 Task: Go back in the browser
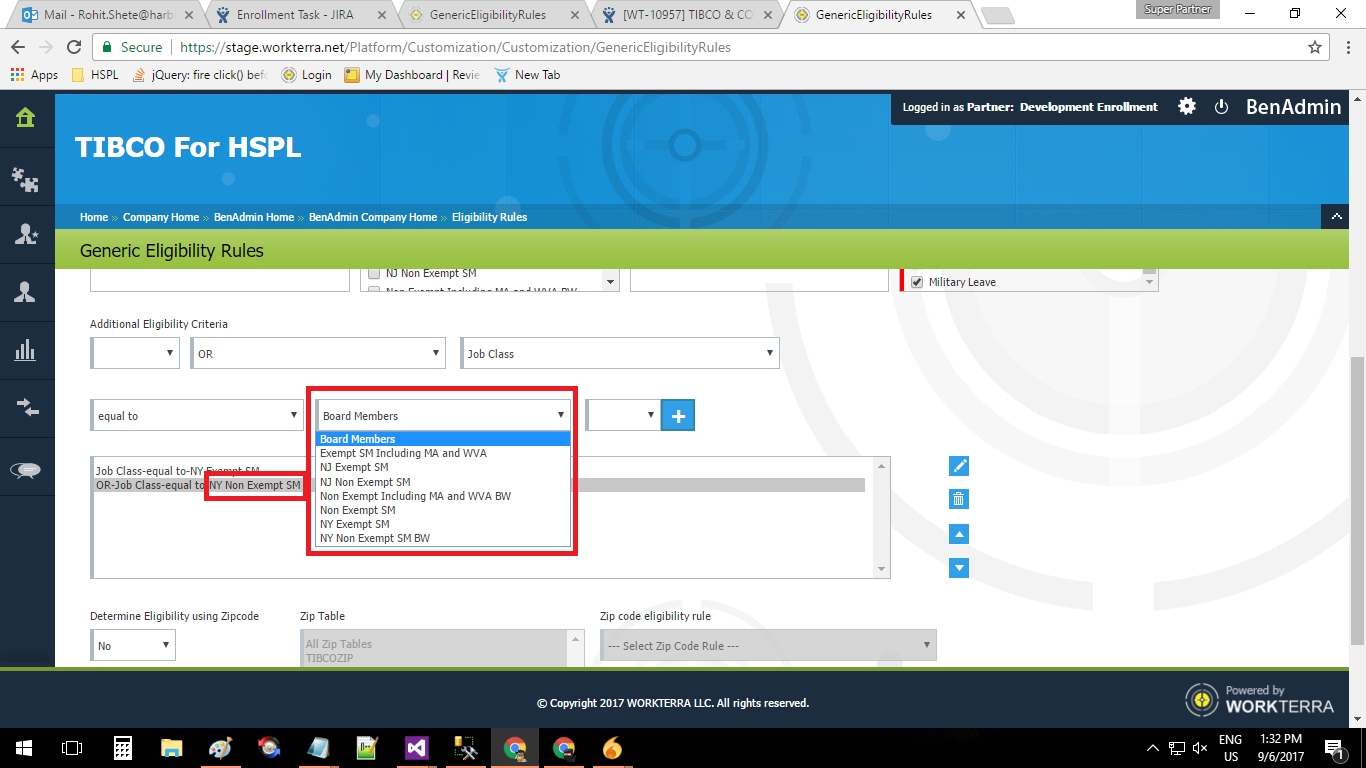tap(18, 47)
